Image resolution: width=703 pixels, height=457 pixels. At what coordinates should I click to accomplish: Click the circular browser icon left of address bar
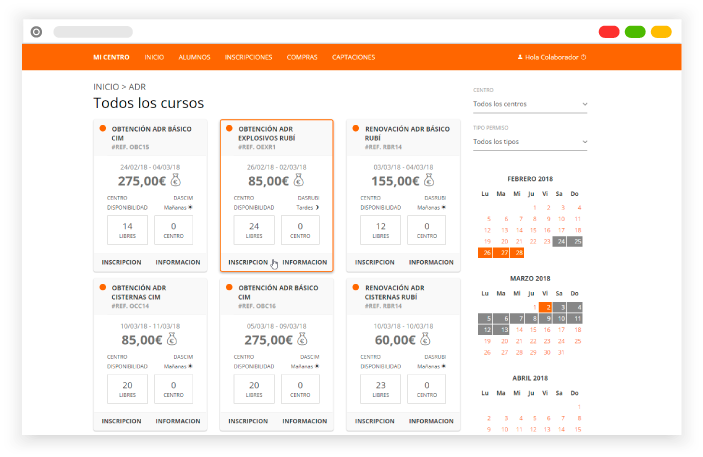36,32
